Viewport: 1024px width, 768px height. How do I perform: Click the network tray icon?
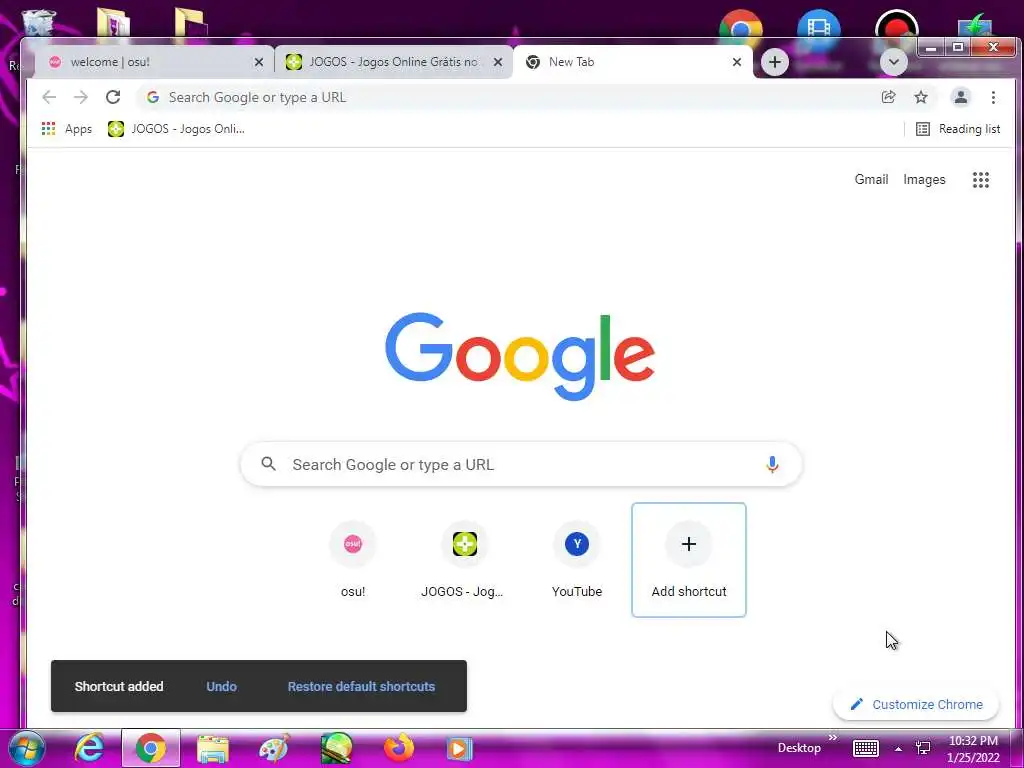[x=923, y=748]
